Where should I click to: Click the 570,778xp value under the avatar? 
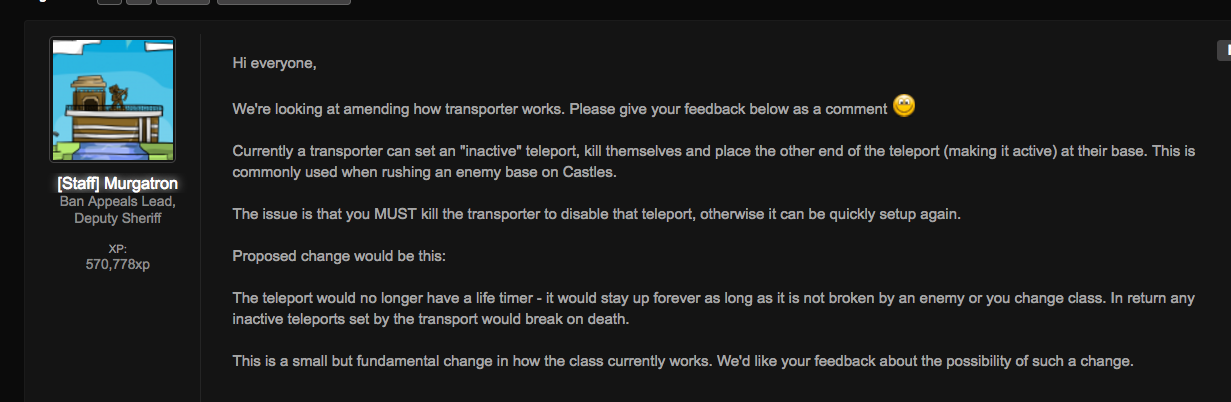click(117, 264)
